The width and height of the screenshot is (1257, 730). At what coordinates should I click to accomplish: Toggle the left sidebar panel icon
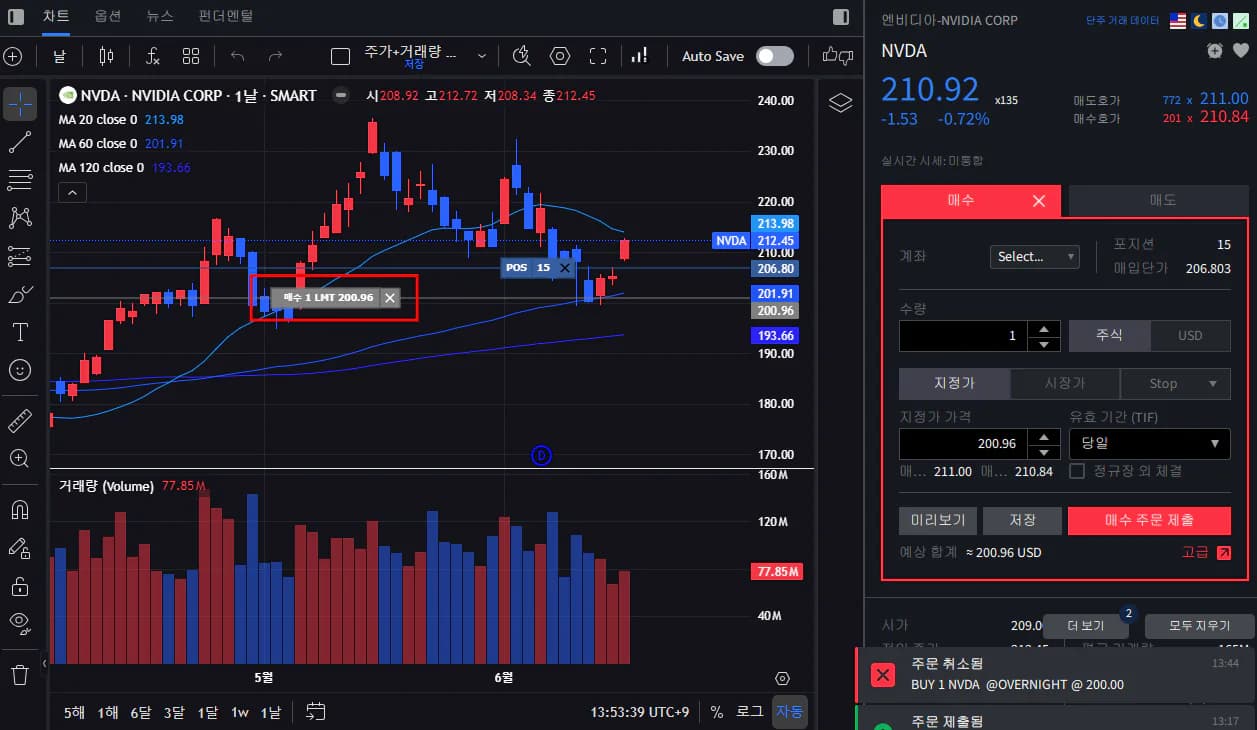pyautogui.click(x=16, y=16)
